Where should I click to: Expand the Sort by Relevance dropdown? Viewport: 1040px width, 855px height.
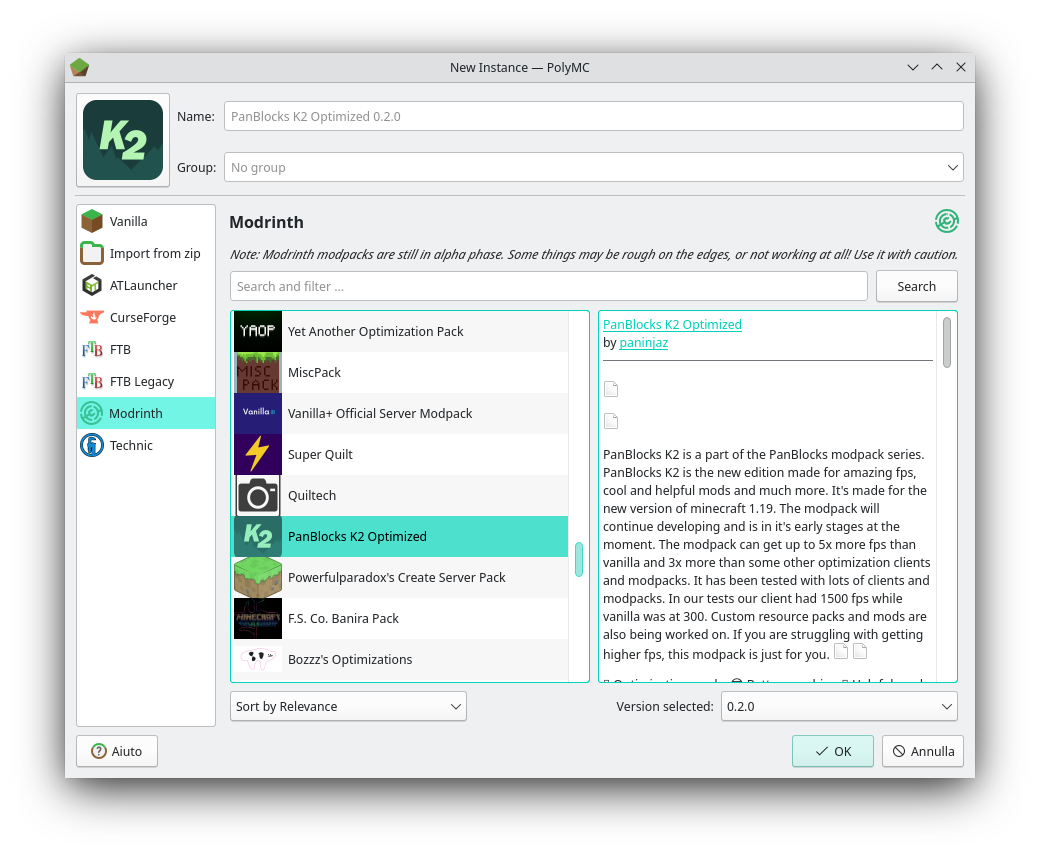348,706
